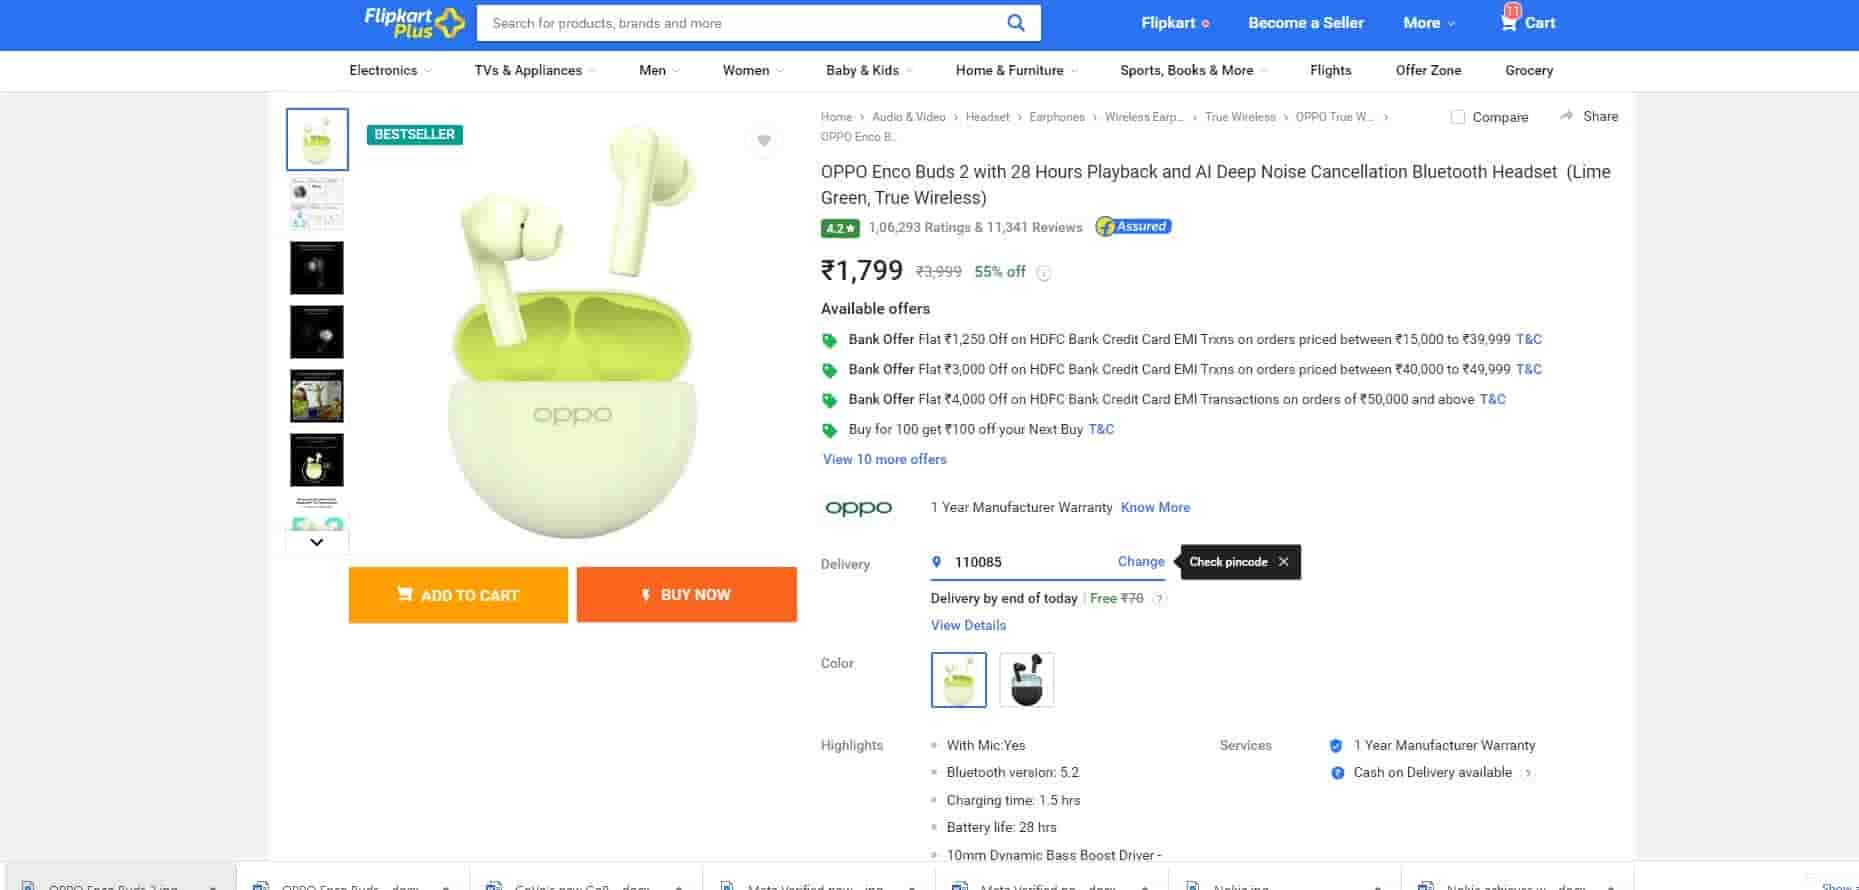
Task: Open the Electronics category dropdown
Action: tap(390, 70)
